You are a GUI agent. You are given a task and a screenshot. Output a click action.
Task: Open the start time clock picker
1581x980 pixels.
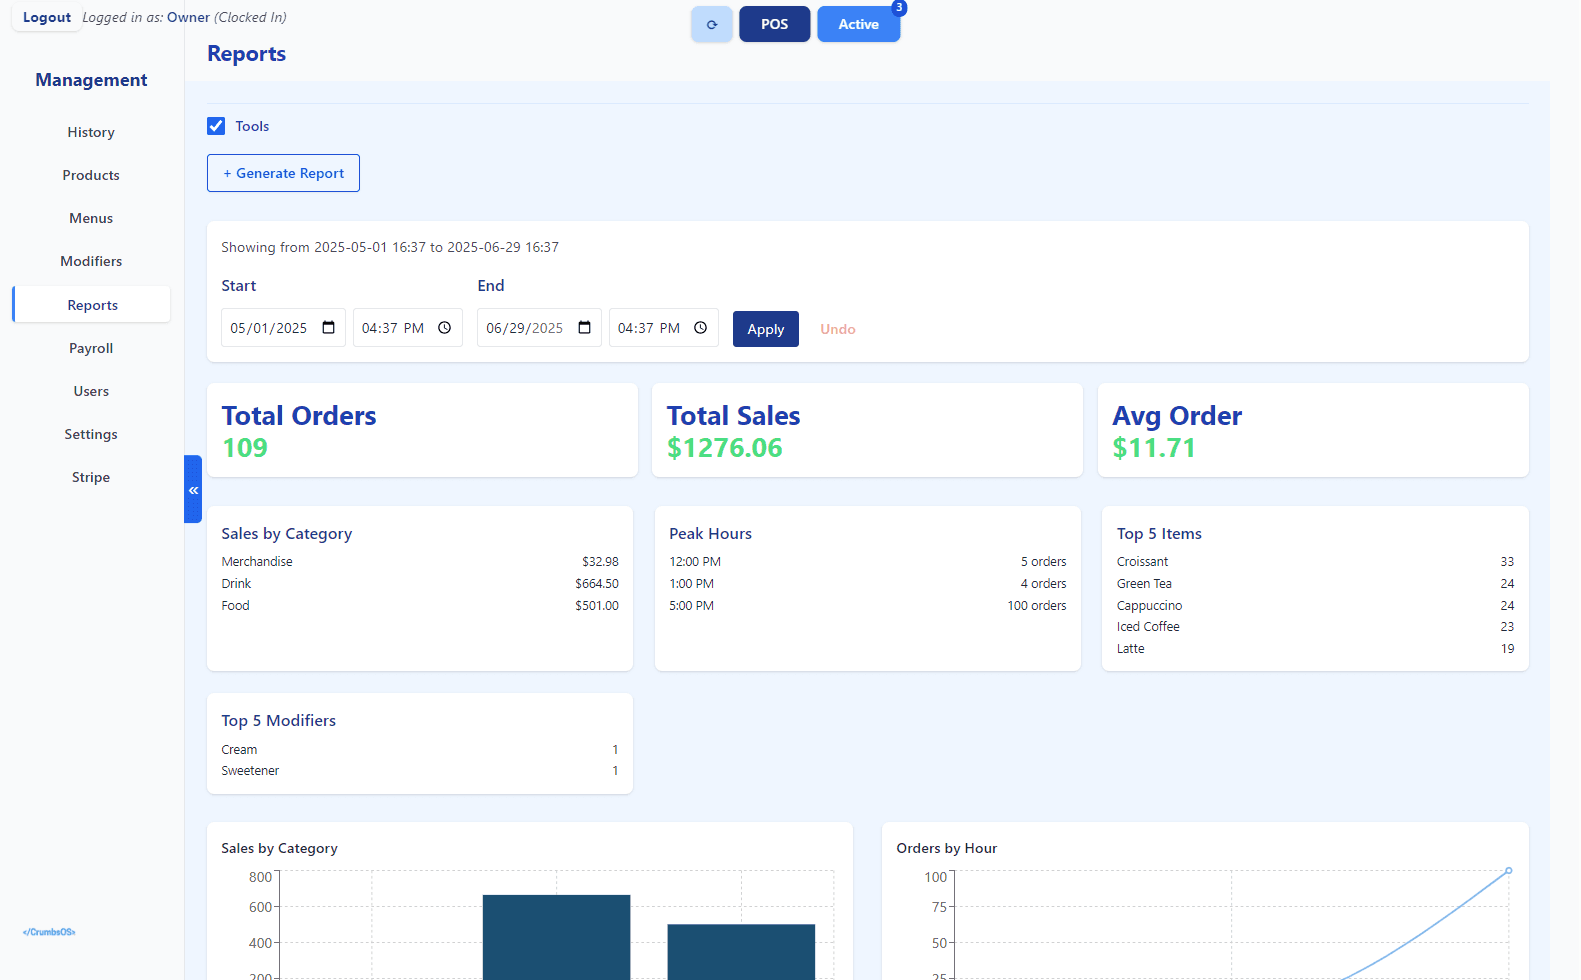pos(445,328)
